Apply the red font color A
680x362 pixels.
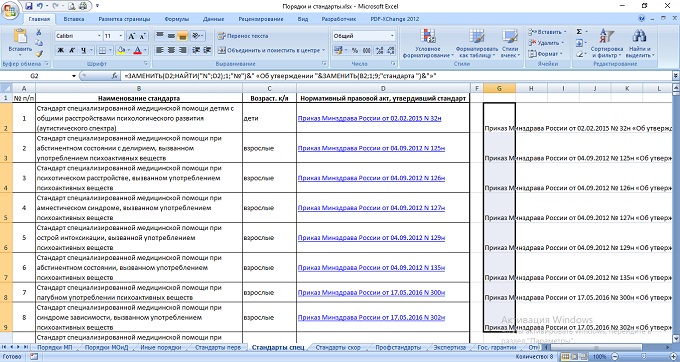137,50
